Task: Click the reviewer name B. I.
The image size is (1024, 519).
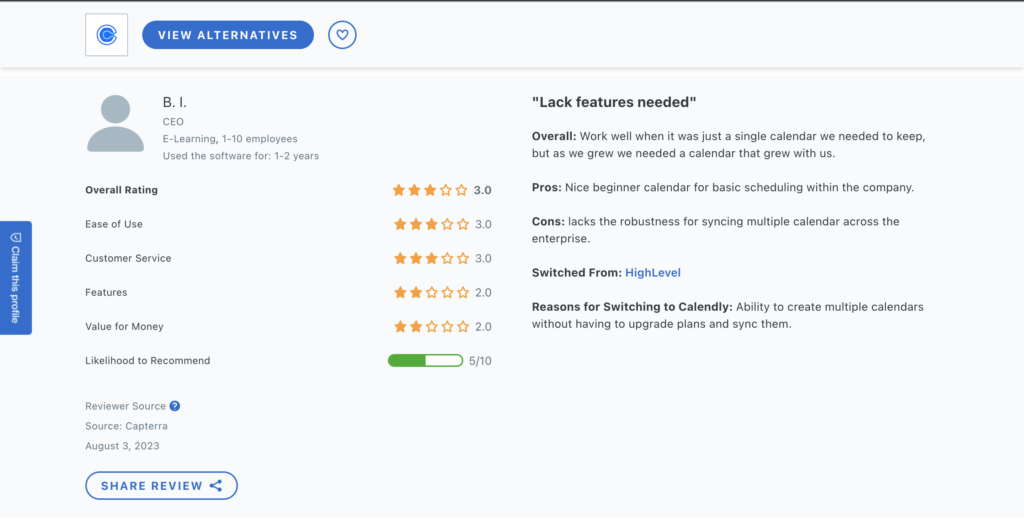Action: [175, 102]
